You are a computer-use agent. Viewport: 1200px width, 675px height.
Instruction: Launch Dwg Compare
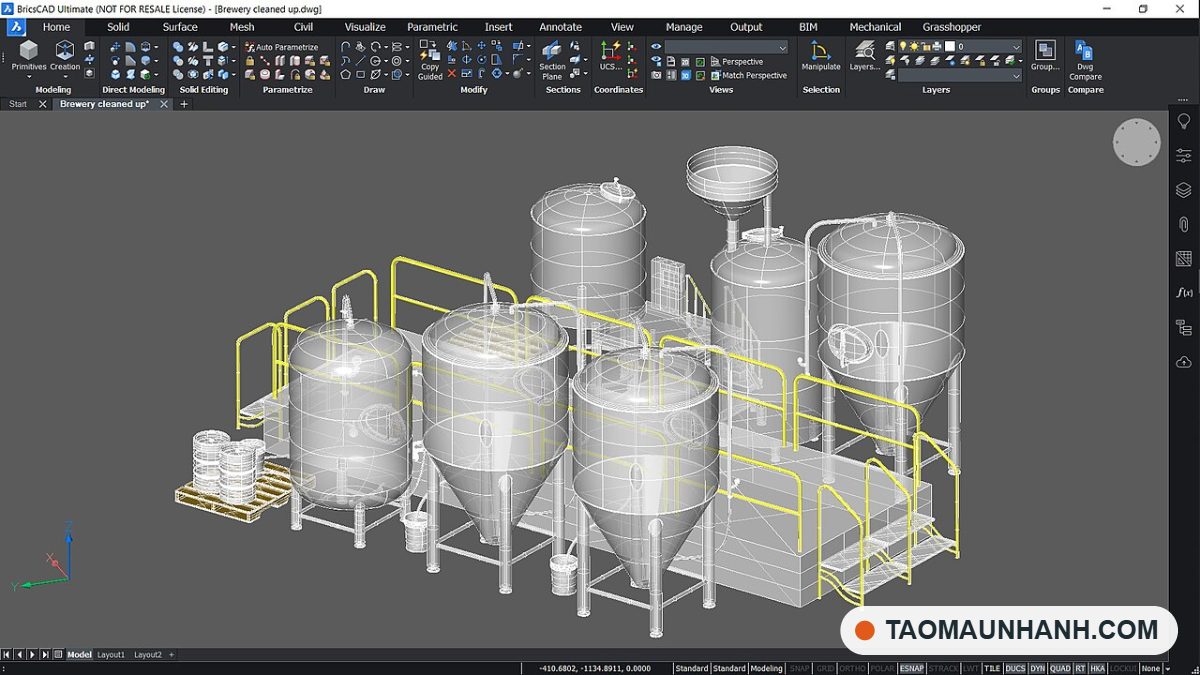[1085, 60]
